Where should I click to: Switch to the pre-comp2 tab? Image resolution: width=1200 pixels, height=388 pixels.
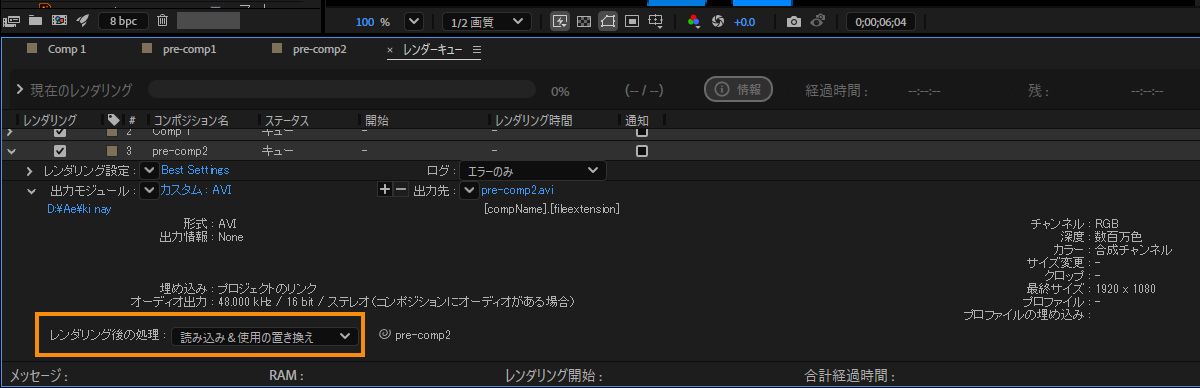point(320,49)
